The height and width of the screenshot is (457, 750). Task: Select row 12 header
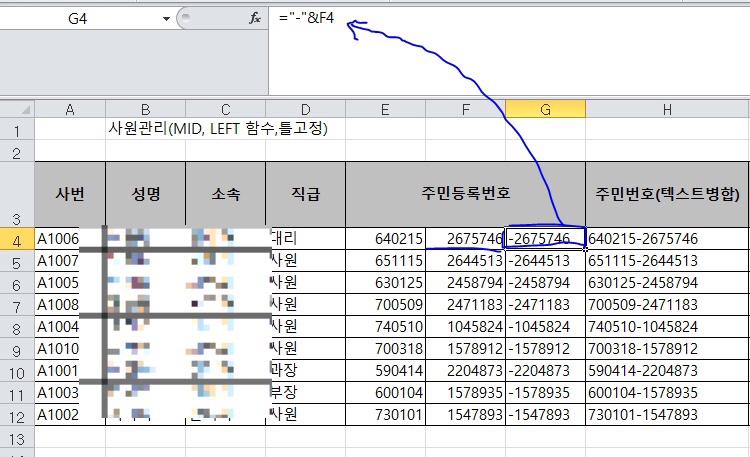(17, 415)
